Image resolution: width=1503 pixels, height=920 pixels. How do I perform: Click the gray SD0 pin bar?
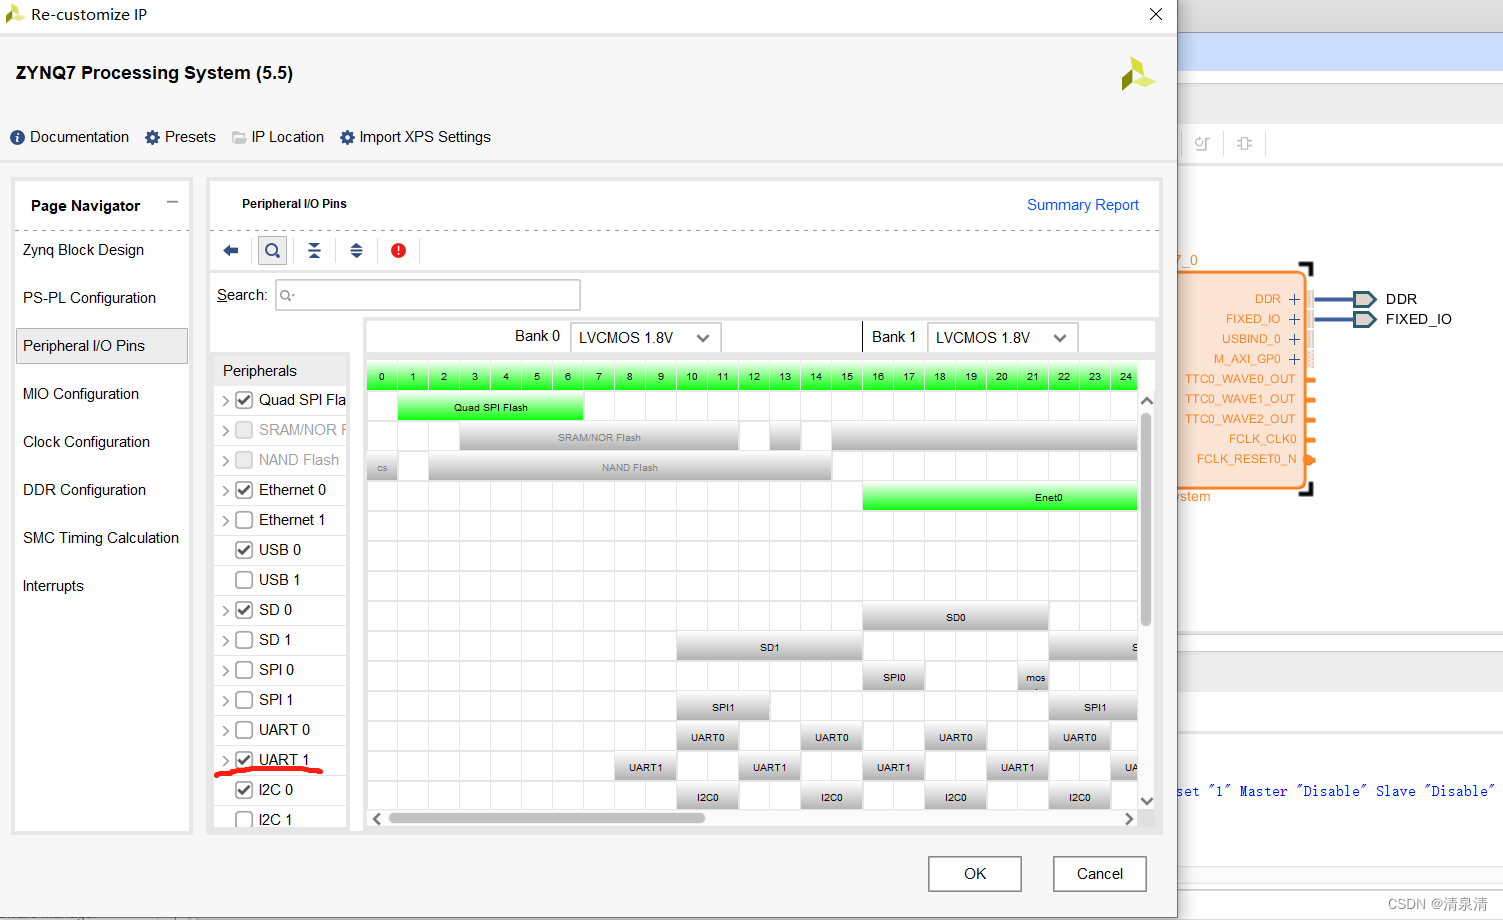tap(956, 617)
